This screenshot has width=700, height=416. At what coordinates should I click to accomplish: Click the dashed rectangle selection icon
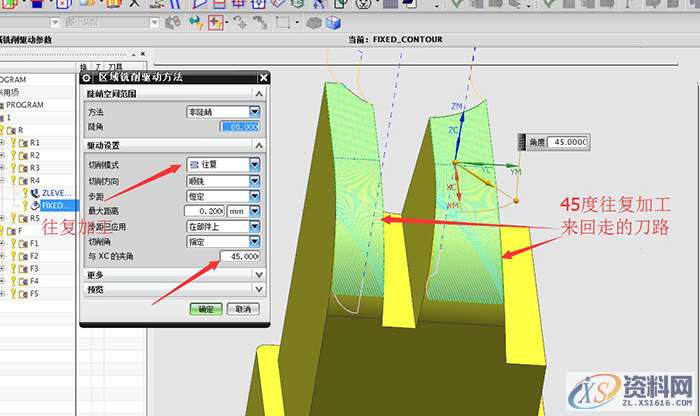[283, 22]
